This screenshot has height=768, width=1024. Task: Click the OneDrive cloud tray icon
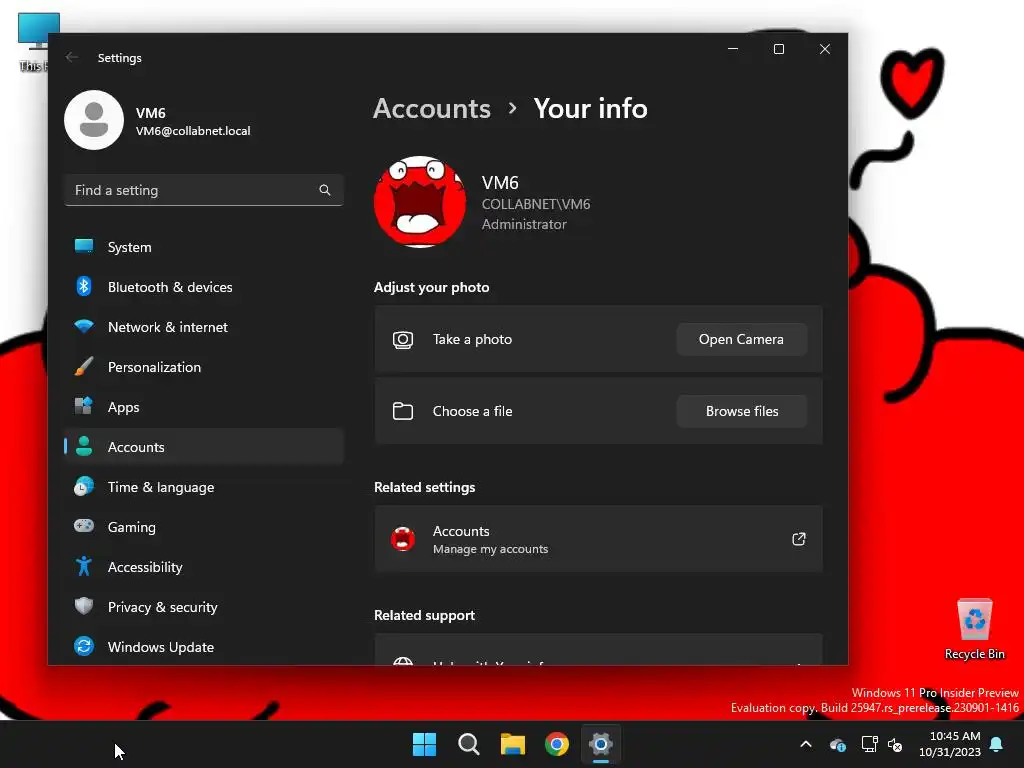[x=838, y=744]
